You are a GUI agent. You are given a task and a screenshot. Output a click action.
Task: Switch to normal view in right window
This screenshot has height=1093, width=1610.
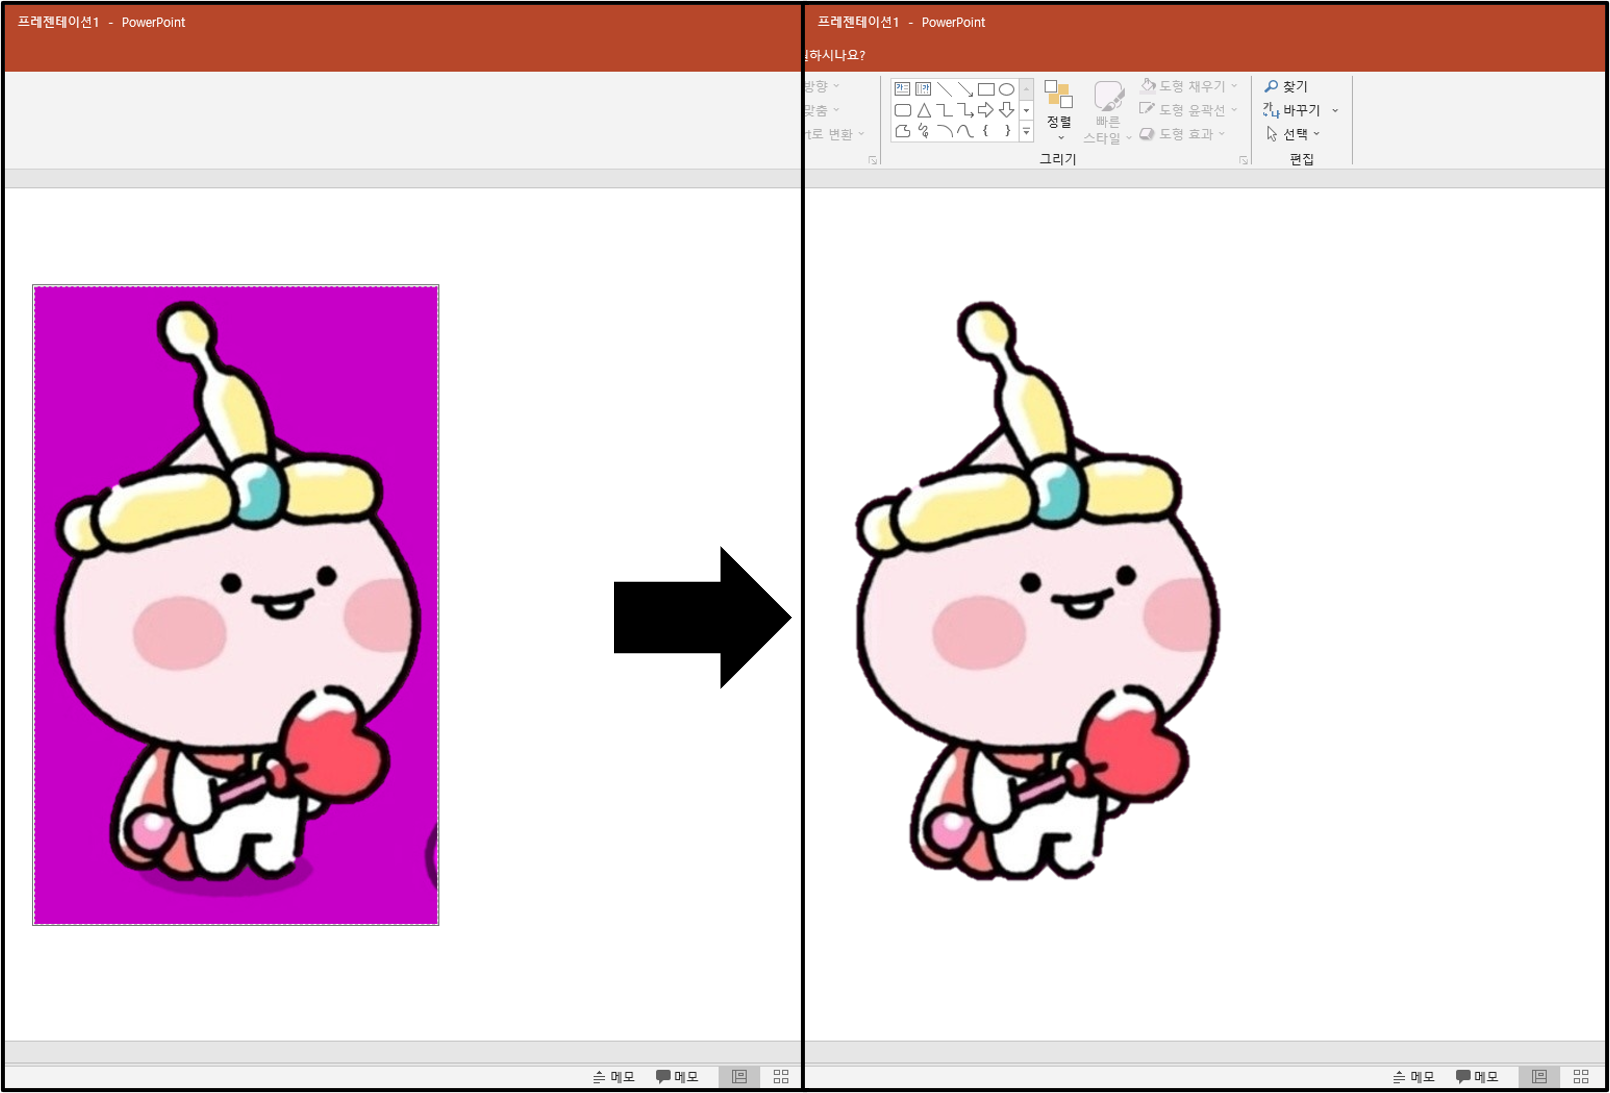pyautogui.click(x=1539, y=1077)
